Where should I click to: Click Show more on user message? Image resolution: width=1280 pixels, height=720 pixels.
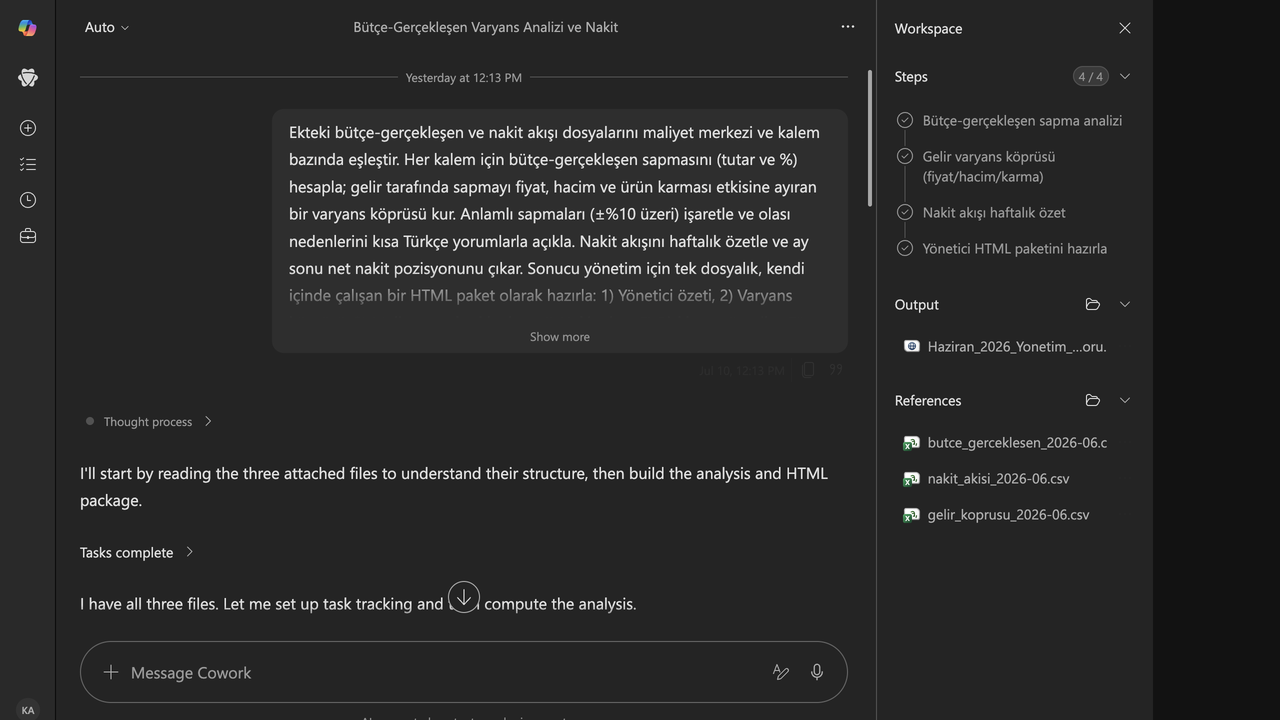pos(560,337)
